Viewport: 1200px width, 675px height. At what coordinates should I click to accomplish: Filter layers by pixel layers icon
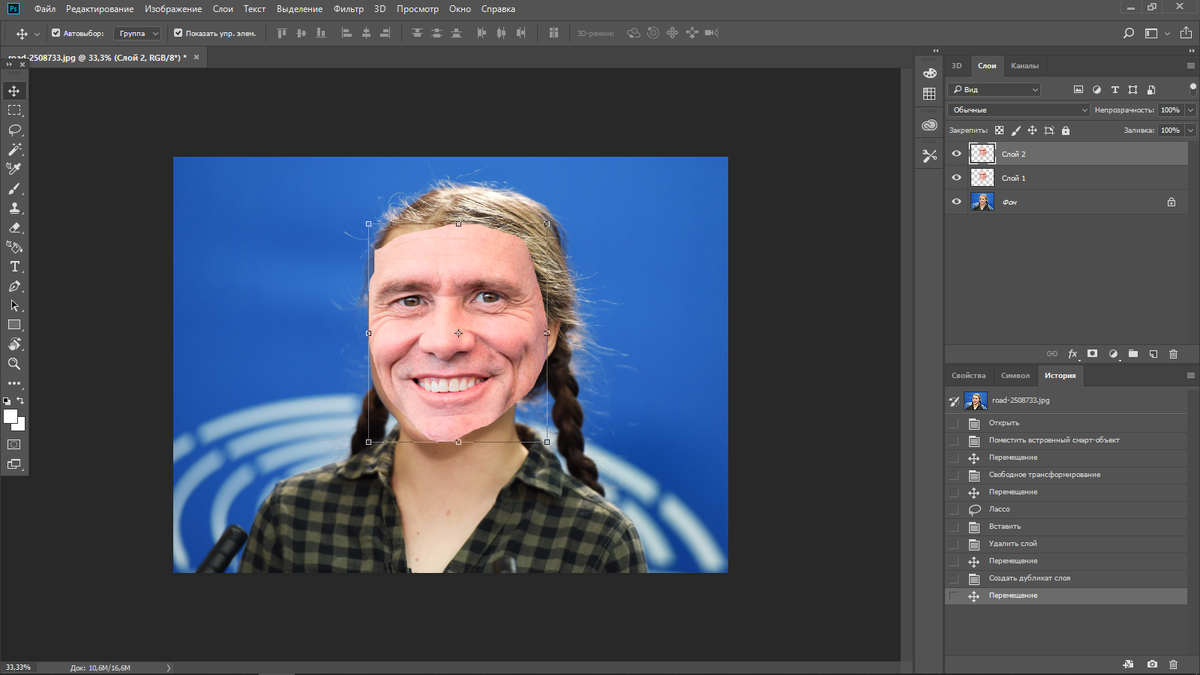point(1078,90)
